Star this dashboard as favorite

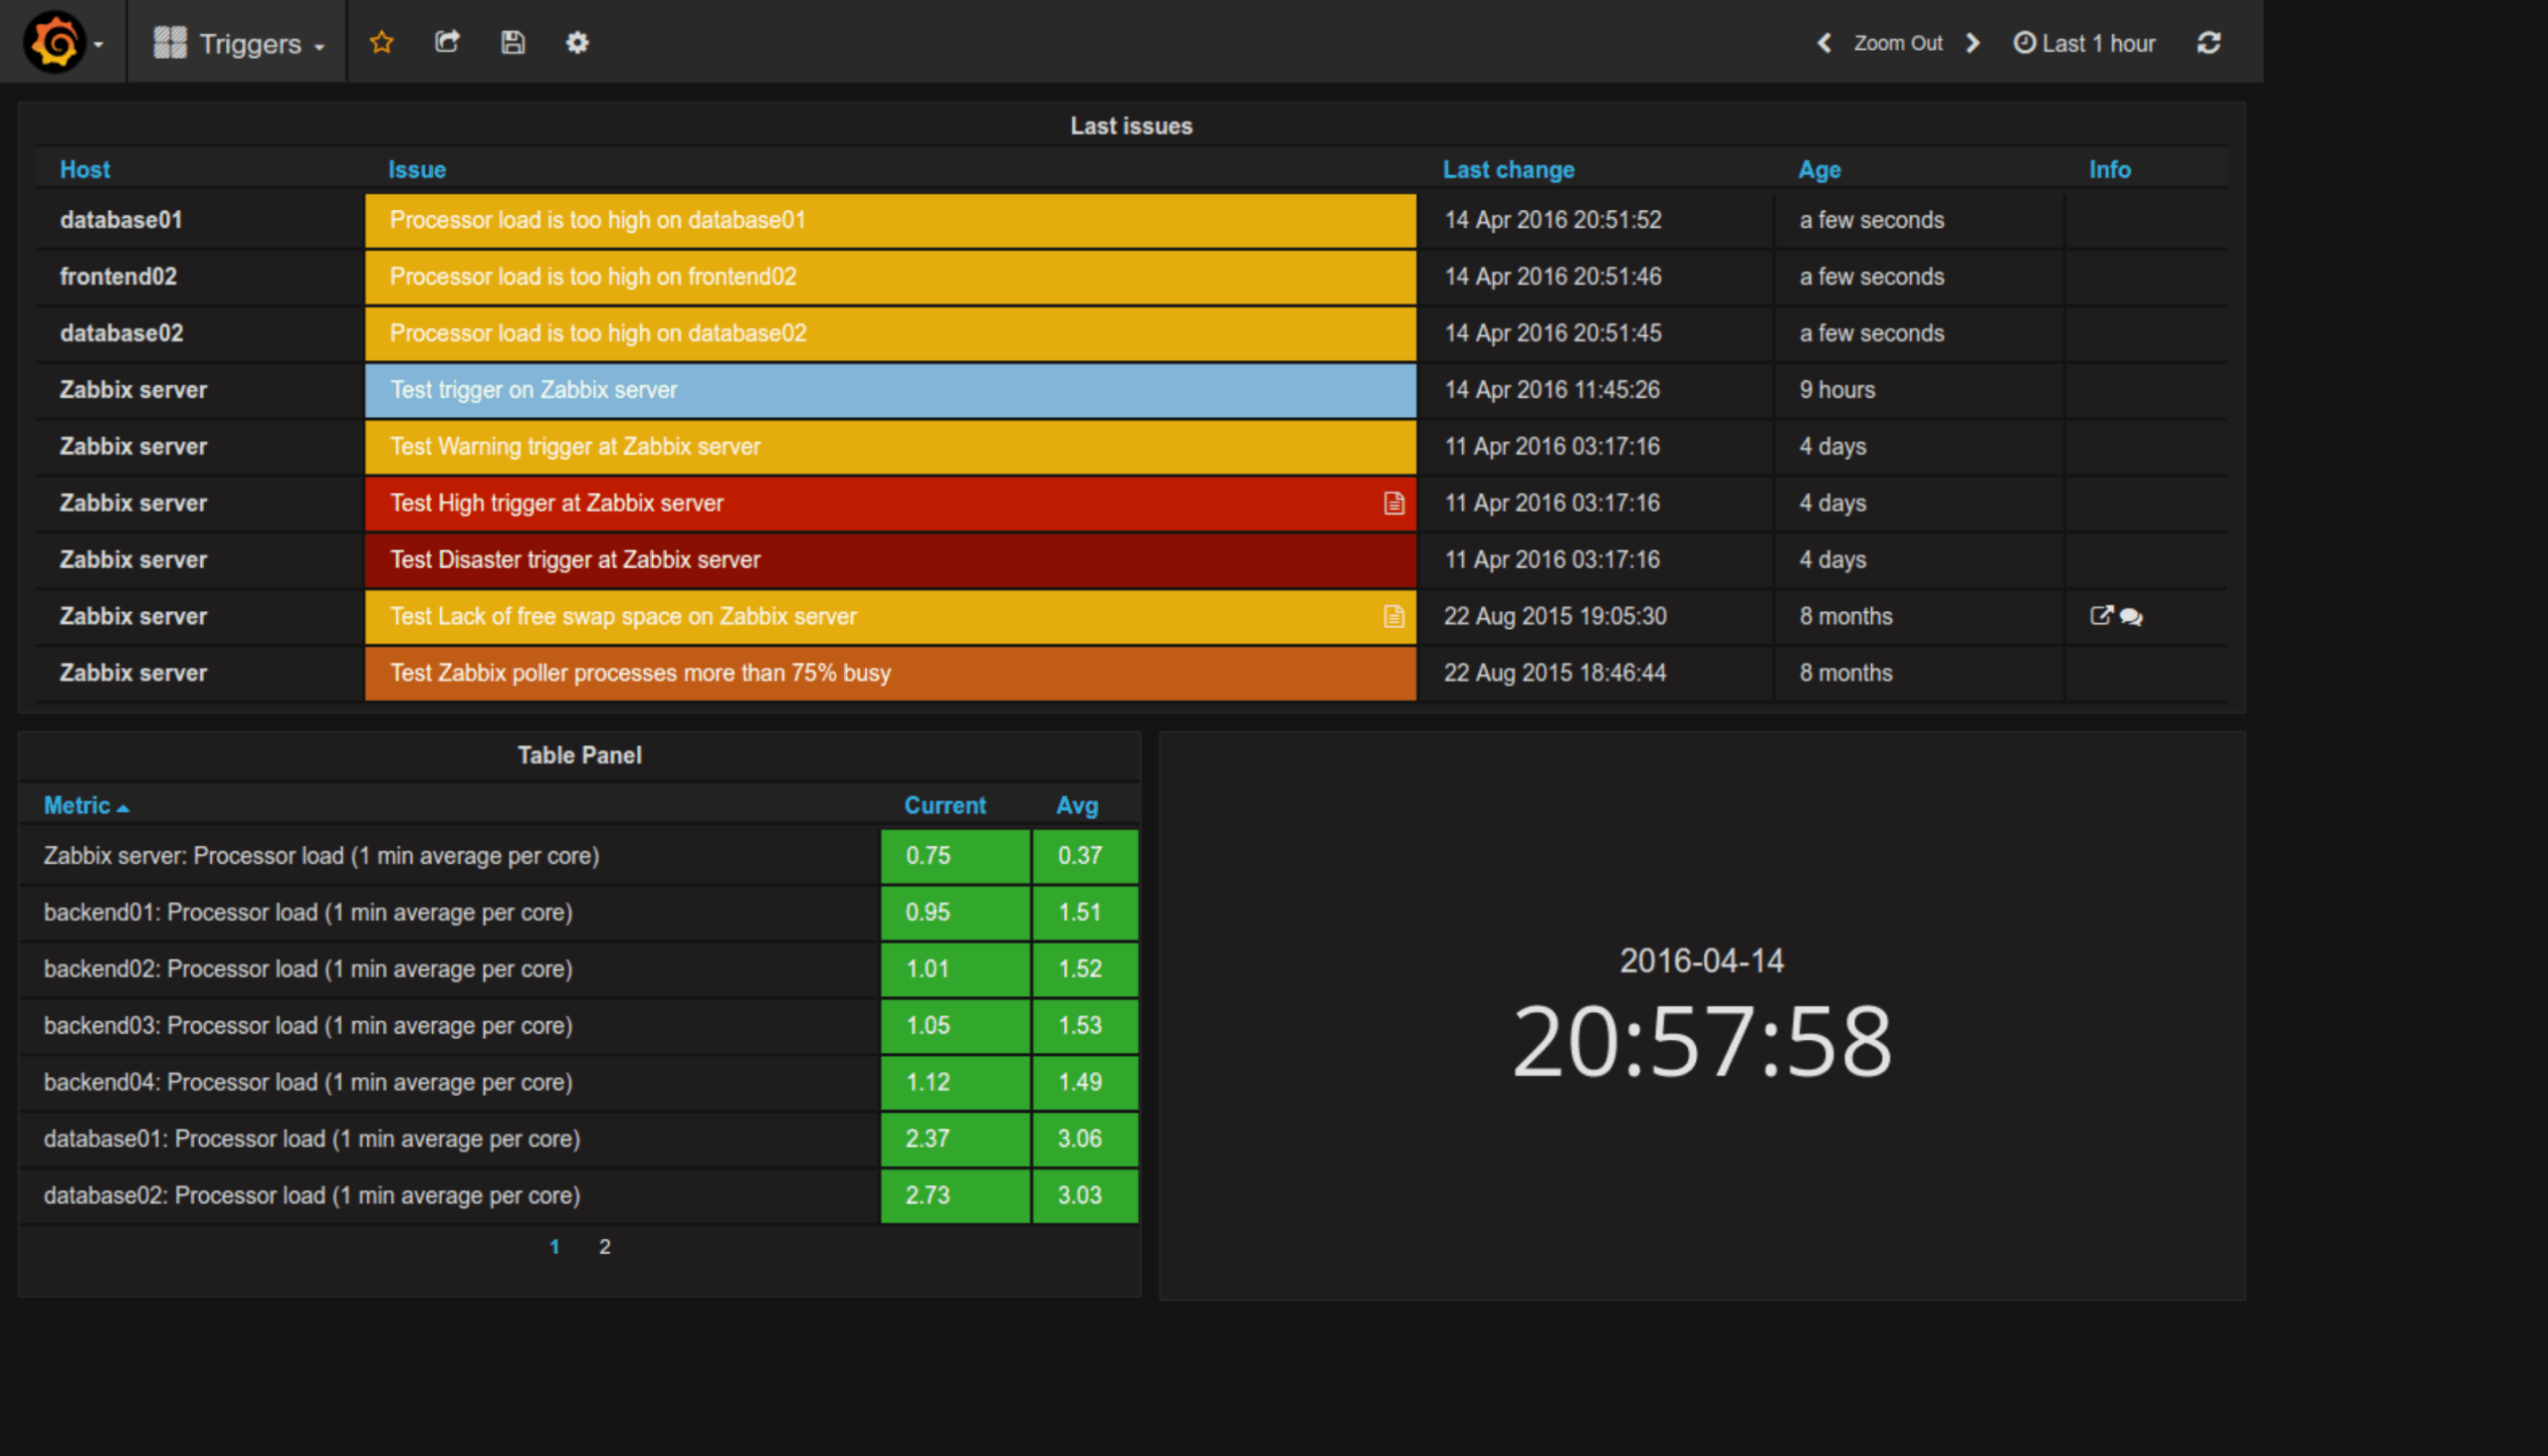(x=381, y=42)
